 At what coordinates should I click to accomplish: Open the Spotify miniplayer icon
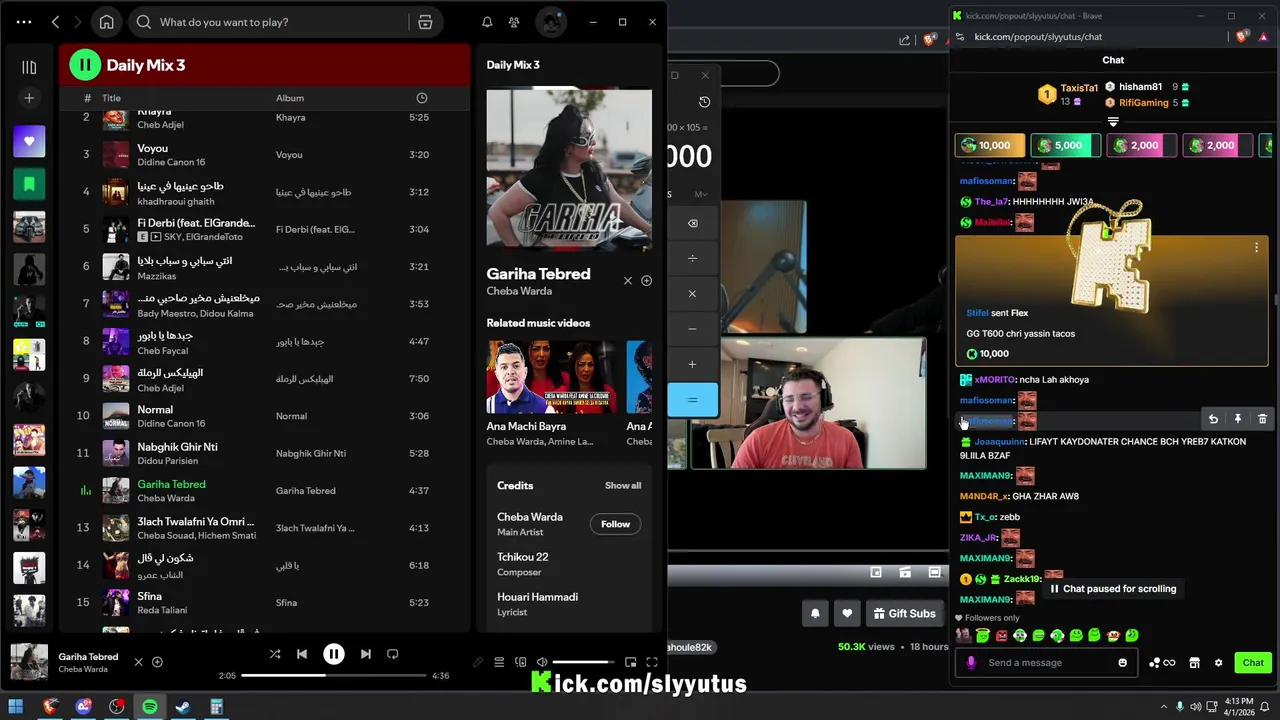pyautogui.click(x=631, y=662)
